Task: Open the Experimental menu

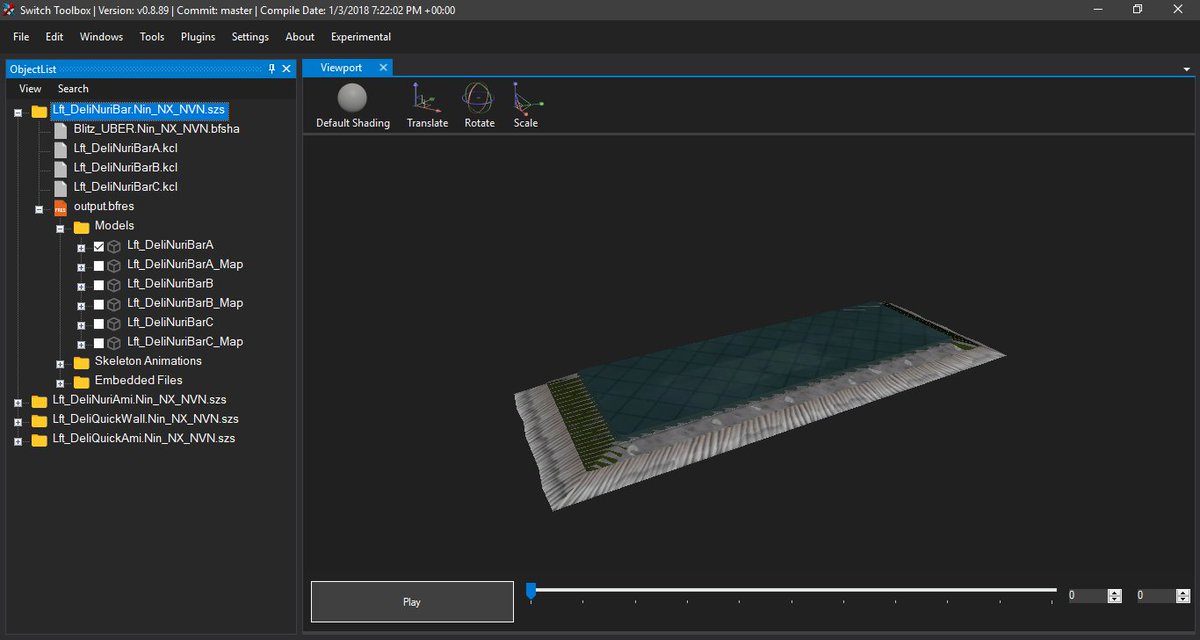Action: pos(361,37)
